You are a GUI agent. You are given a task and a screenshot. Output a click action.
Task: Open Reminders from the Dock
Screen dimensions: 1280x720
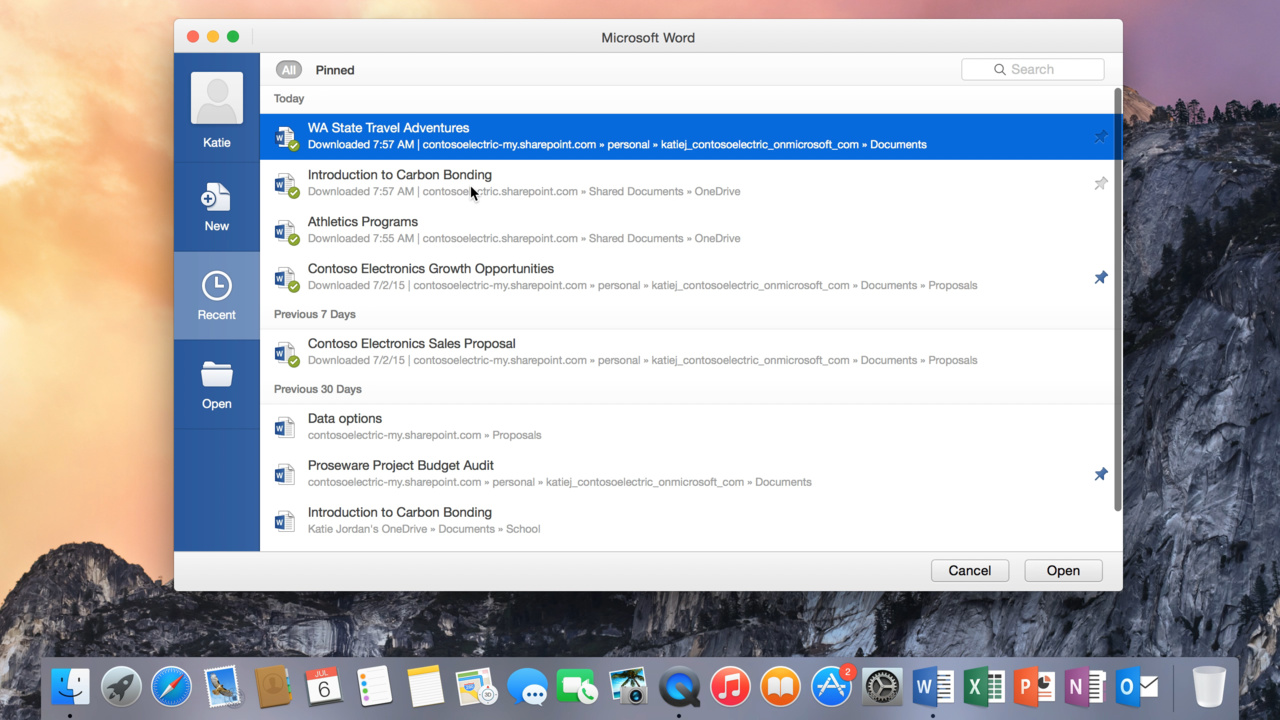click(375, 687)
